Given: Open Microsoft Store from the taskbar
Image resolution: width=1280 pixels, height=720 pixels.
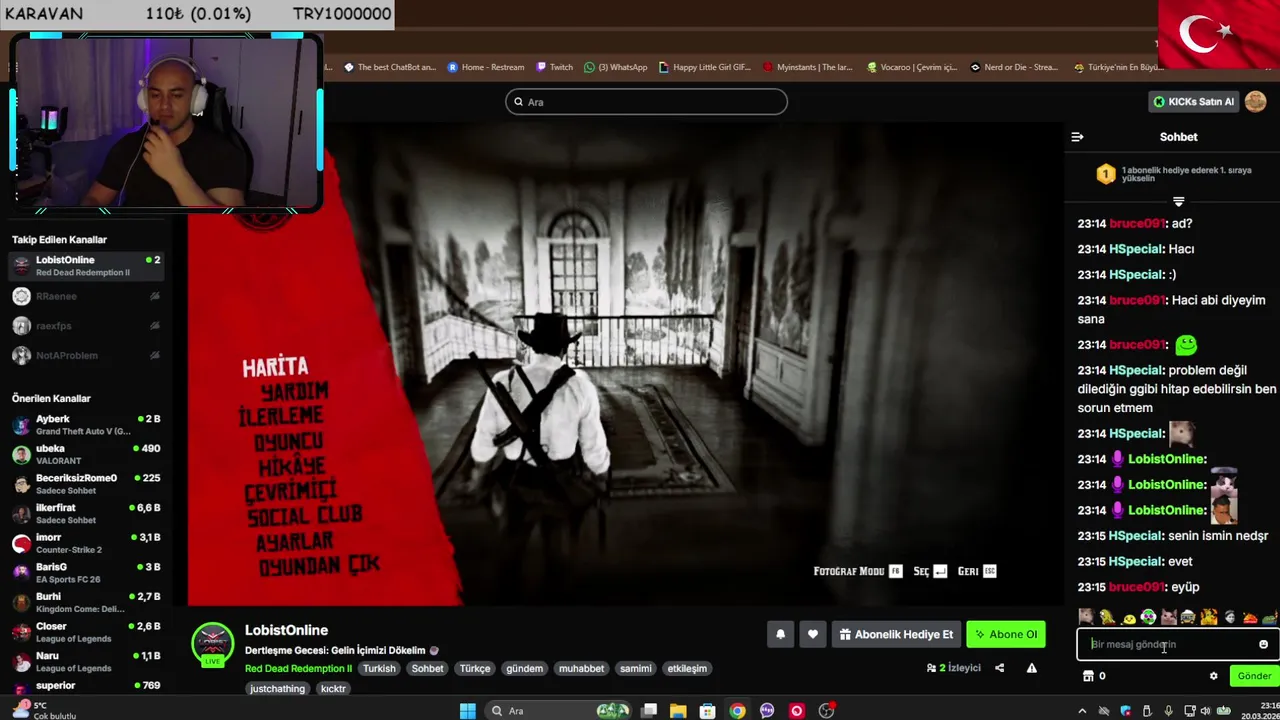Looking at the screenshot, I should (708, 711).
